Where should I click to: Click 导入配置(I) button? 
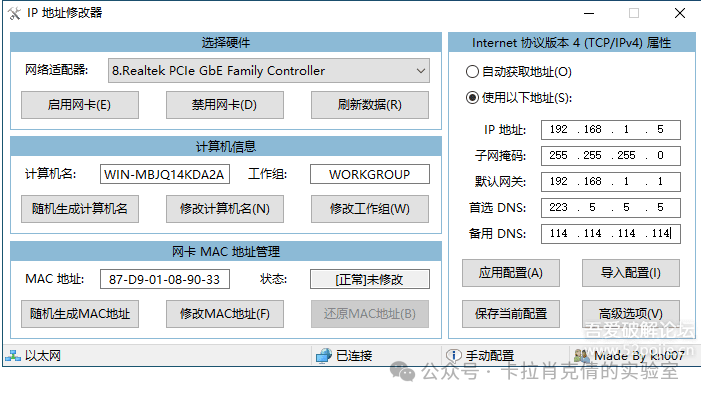tap(631, 273)
